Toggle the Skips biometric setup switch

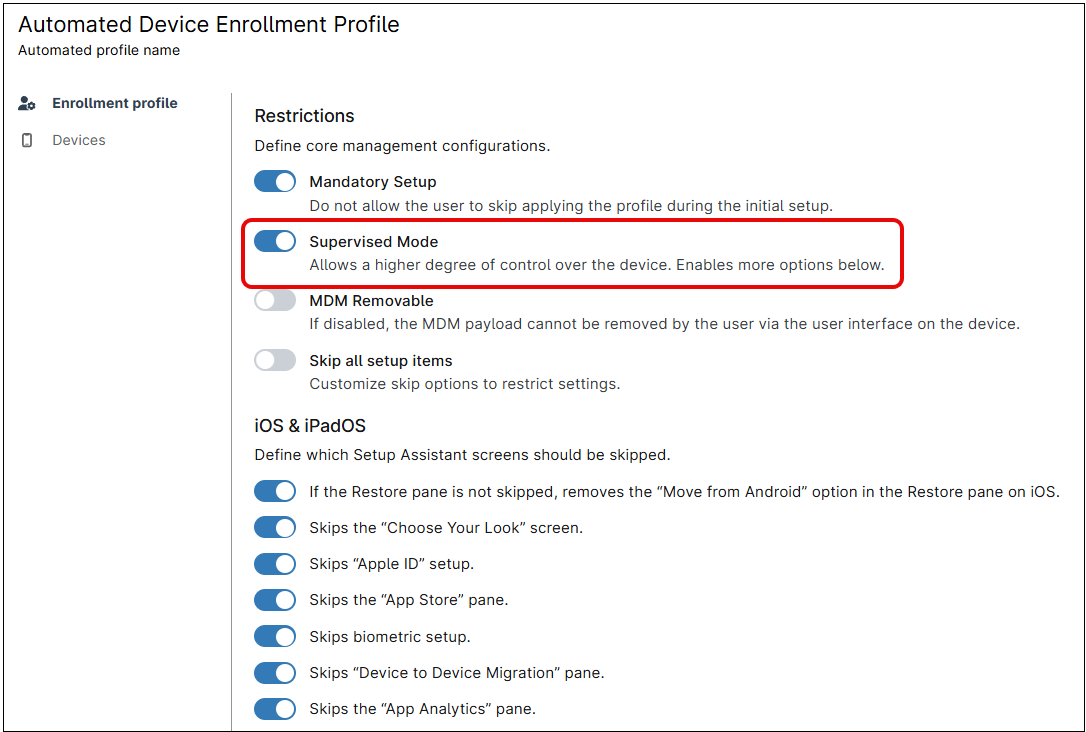(x=275, y=636)
